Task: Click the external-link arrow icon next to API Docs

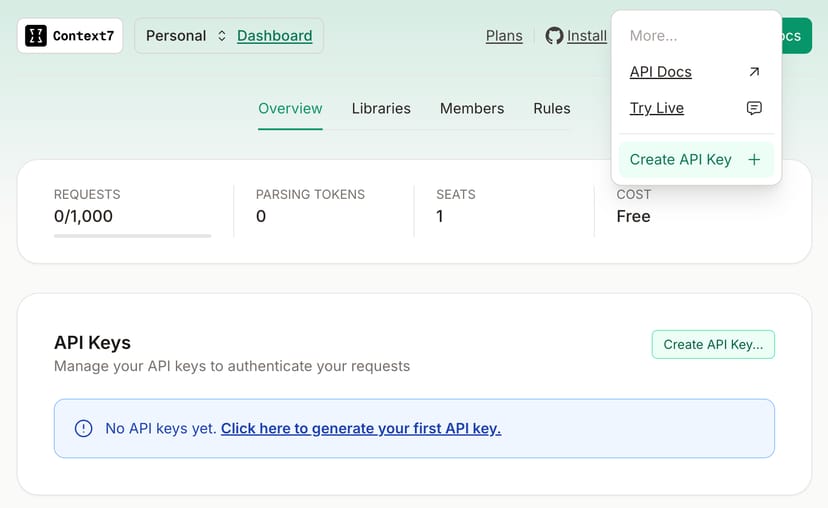Action: (x=754, y=72)
